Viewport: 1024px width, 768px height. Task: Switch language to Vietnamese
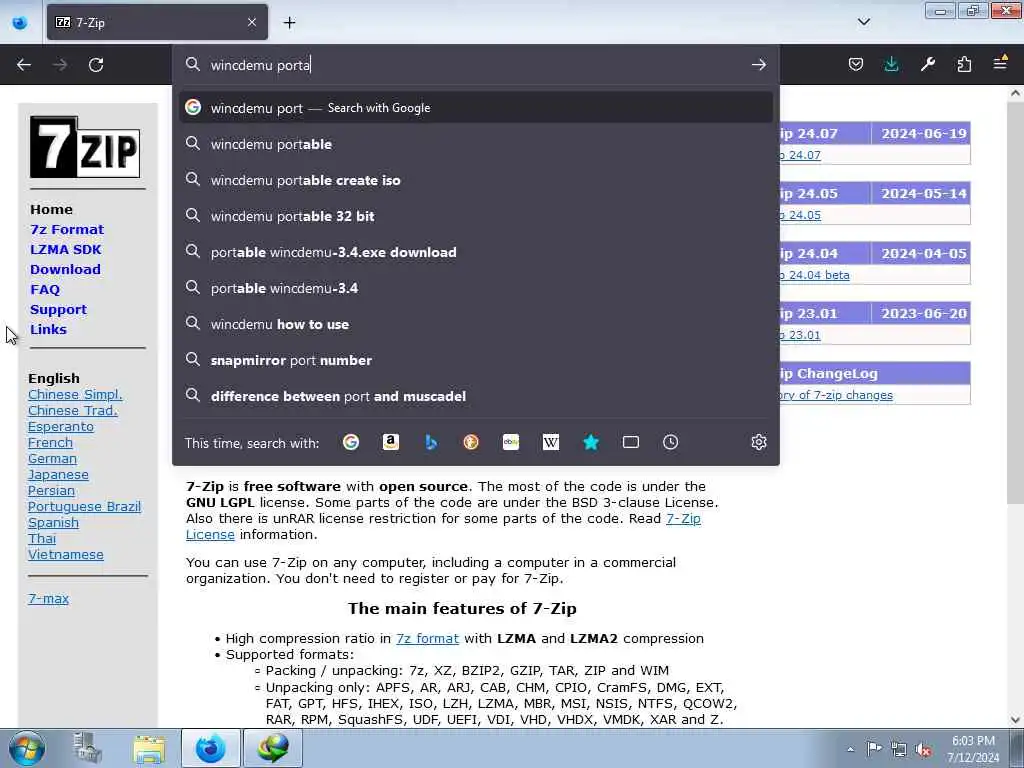pyautogui.click(x=65, y=554)
